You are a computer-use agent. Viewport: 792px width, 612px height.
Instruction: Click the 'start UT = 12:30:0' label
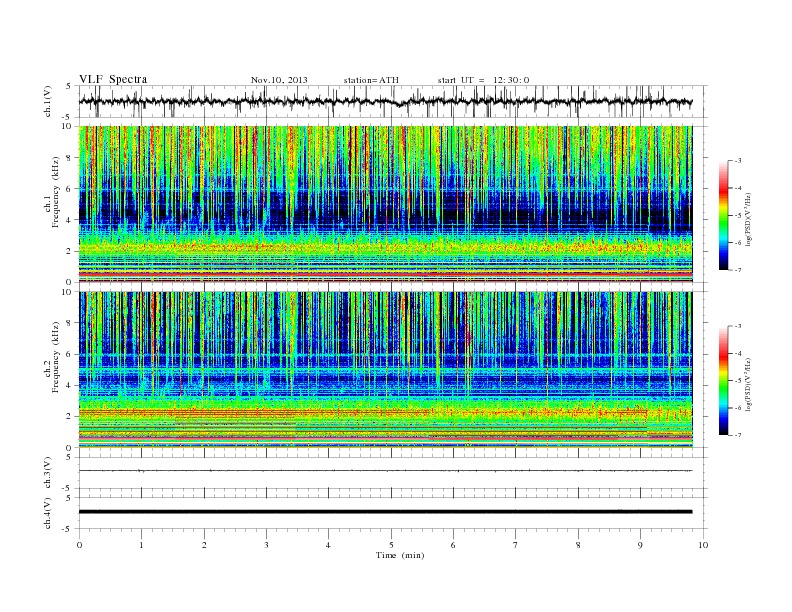[x=483, y=80]
